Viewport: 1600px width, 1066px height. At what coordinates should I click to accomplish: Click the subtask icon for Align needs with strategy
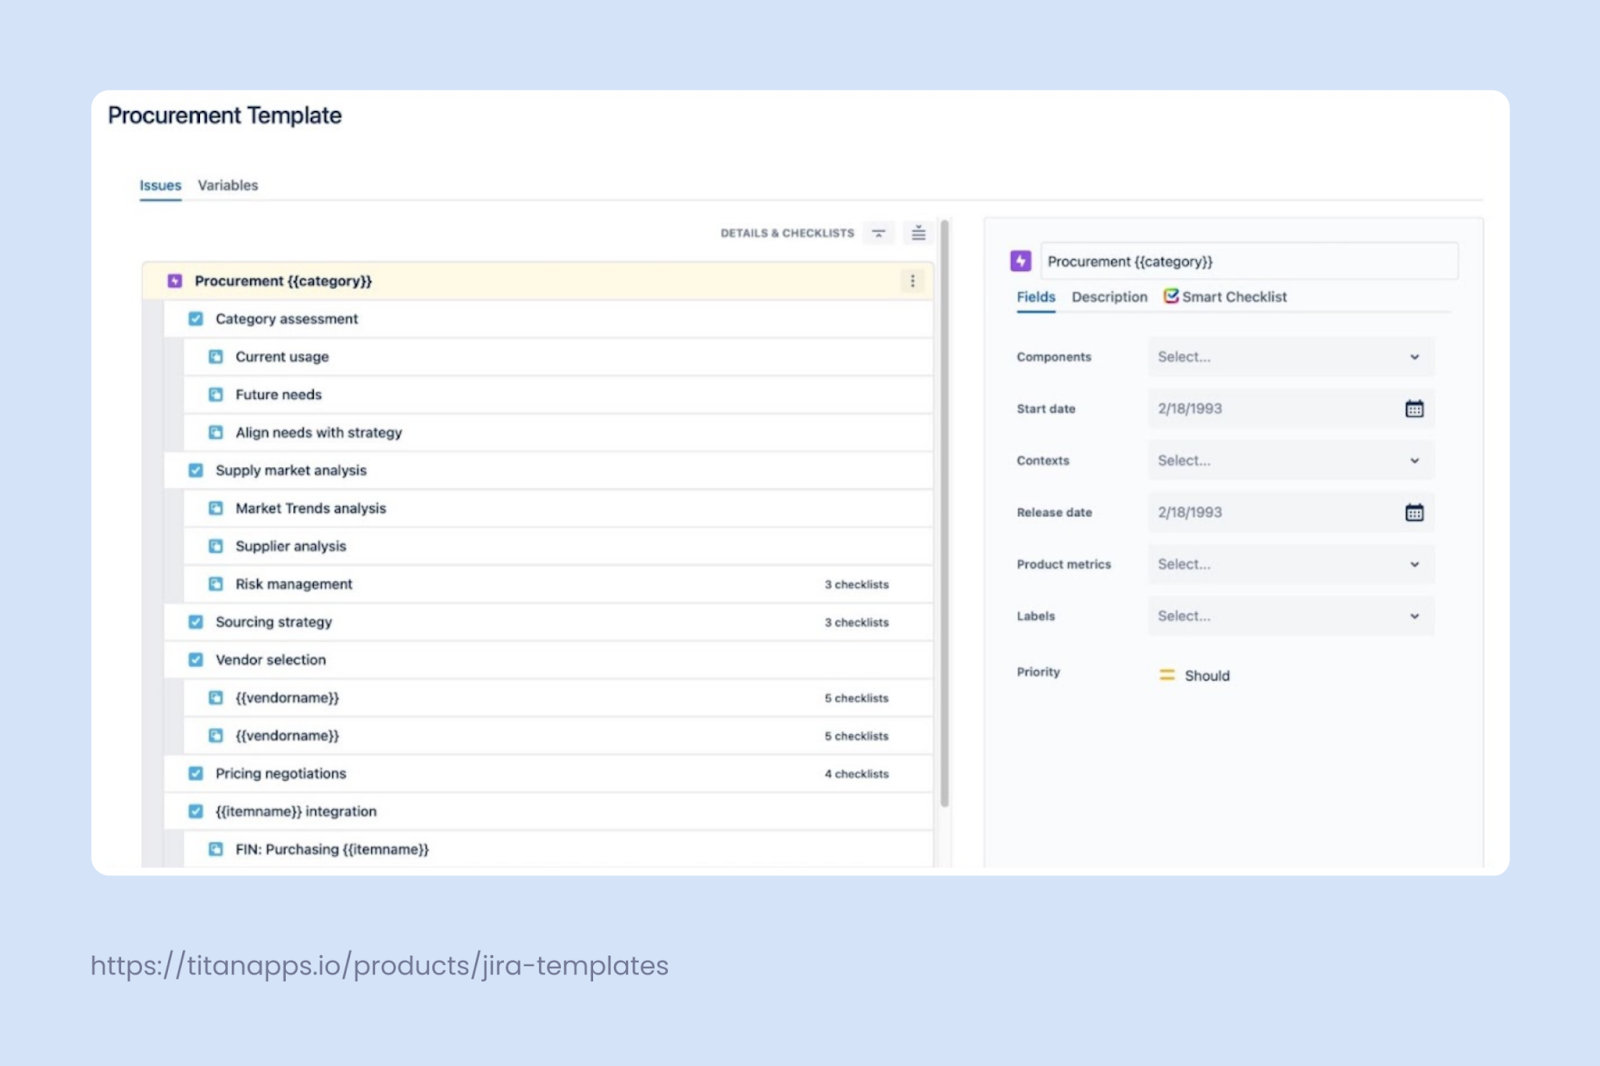coord(215,433)
